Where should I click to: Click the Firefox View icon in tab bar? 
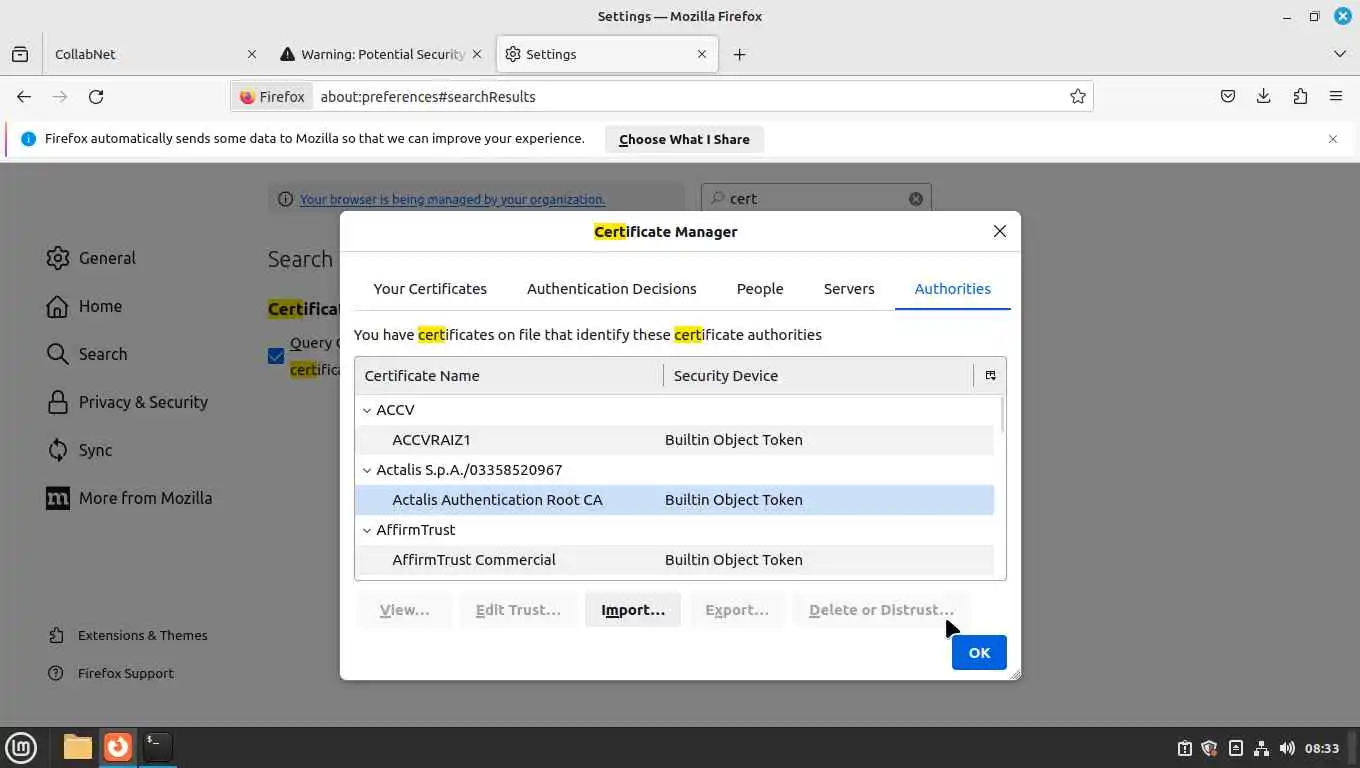click(x=20, y=54)
